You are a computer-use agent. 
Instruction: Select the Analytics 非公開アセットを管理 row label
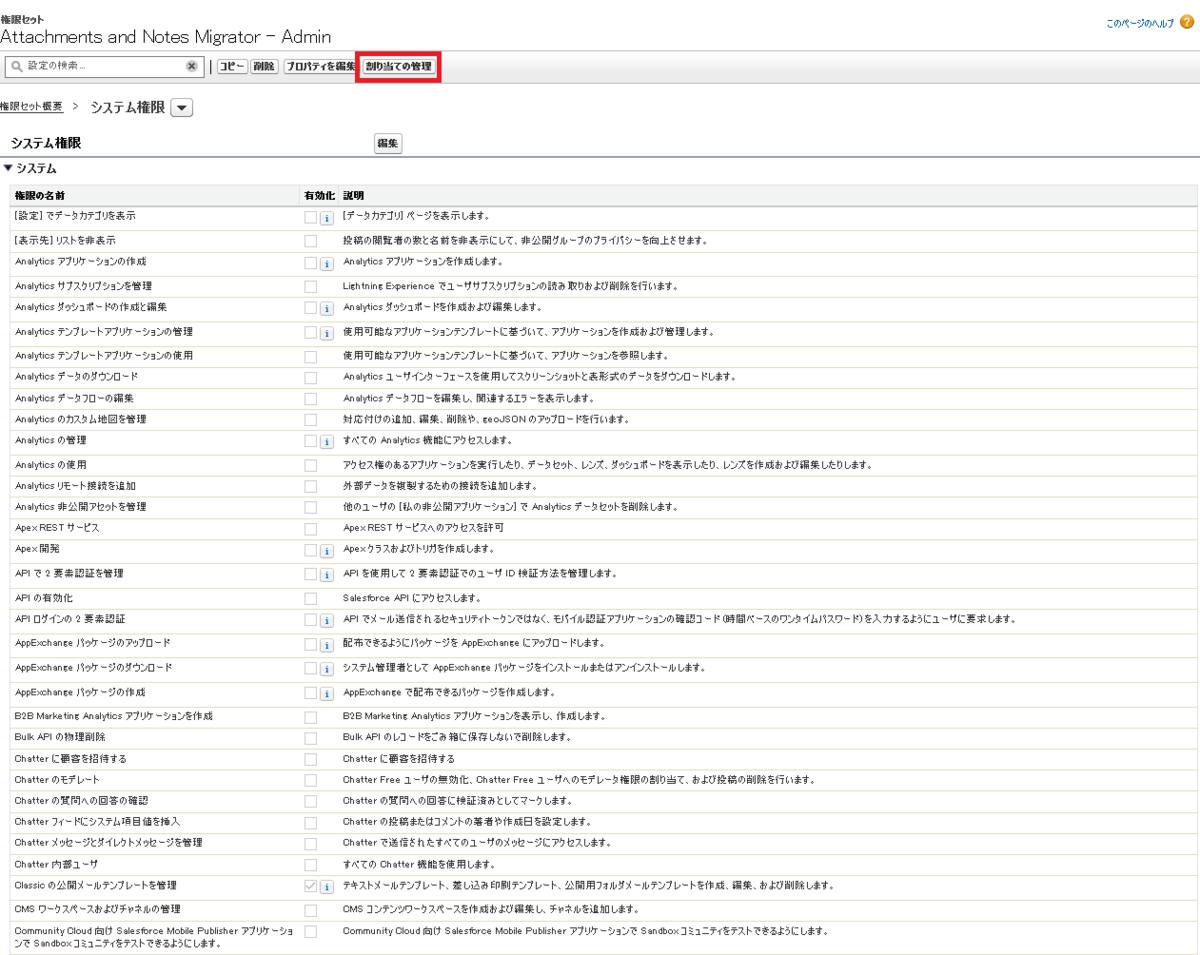(x=81, y=507)
